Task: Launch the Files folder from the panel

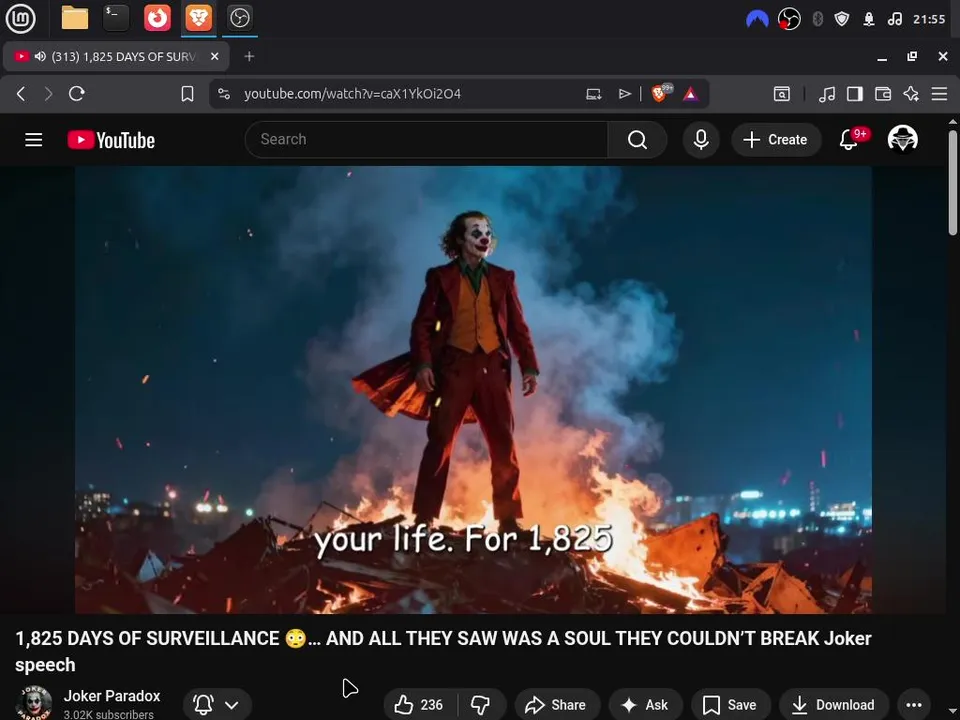Action: coord(75,18)
